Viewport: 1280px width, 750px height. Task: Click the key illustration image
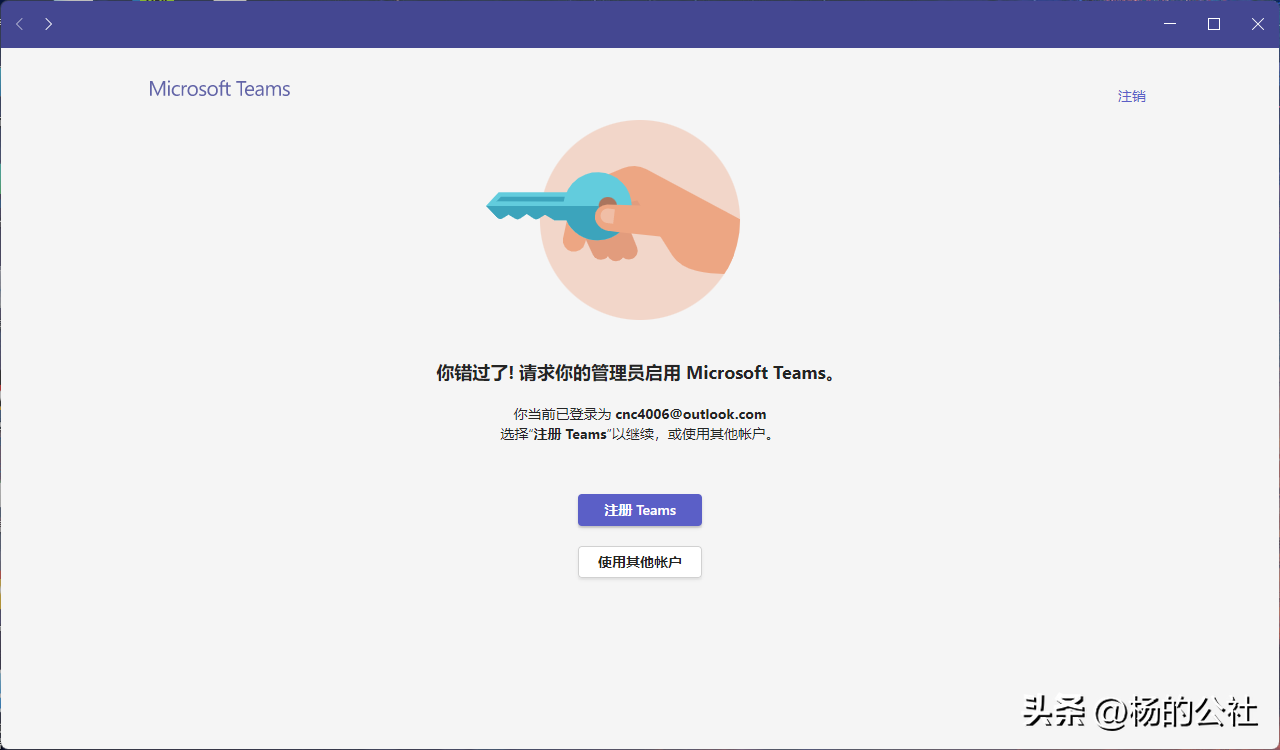pyautogui.click(x=614, y=220)
